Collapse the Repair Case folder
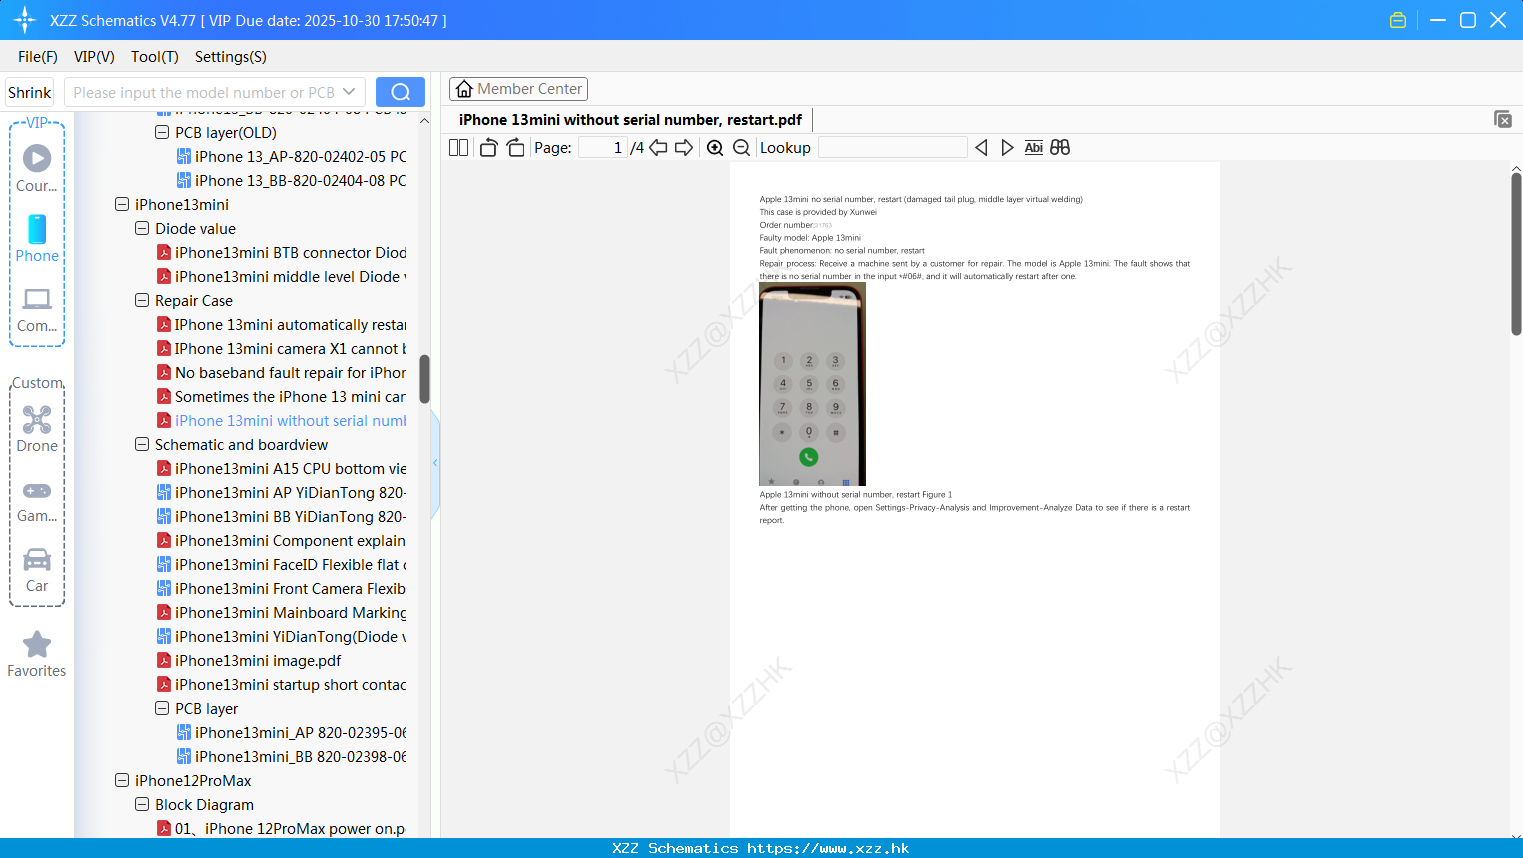Screen dimensions: 1523x858 [142, 300]
